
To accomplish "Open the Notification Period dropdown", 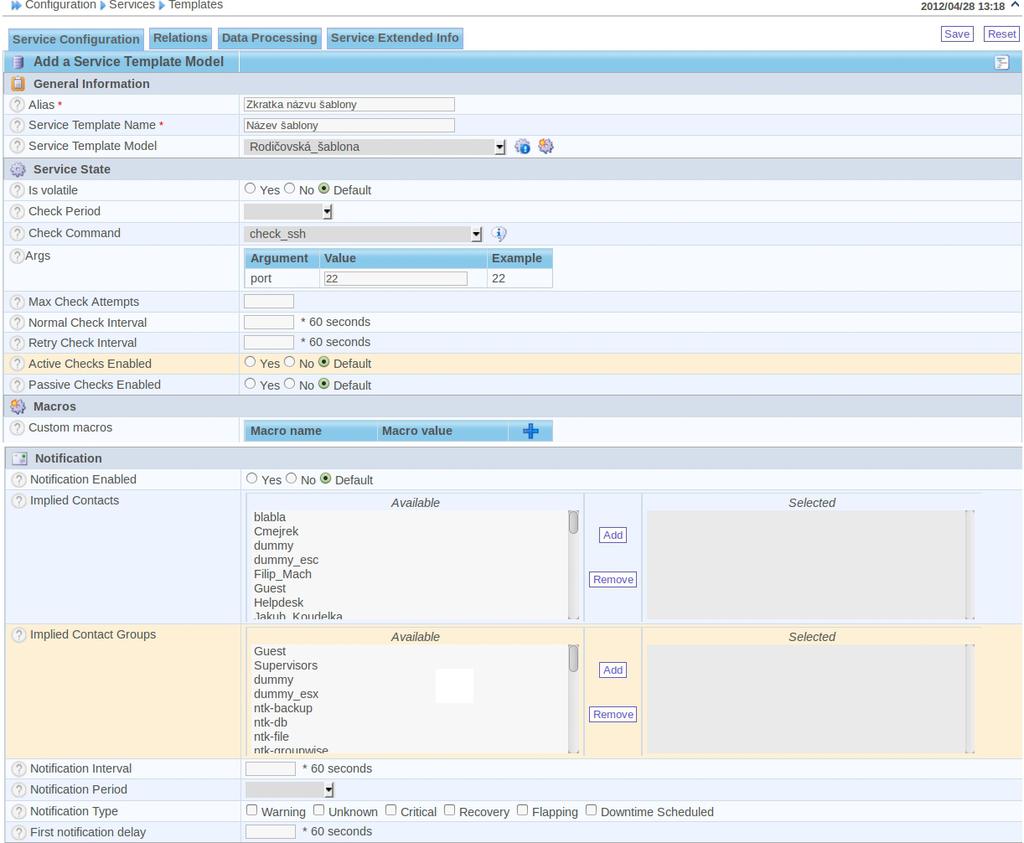I will point(290,790).
